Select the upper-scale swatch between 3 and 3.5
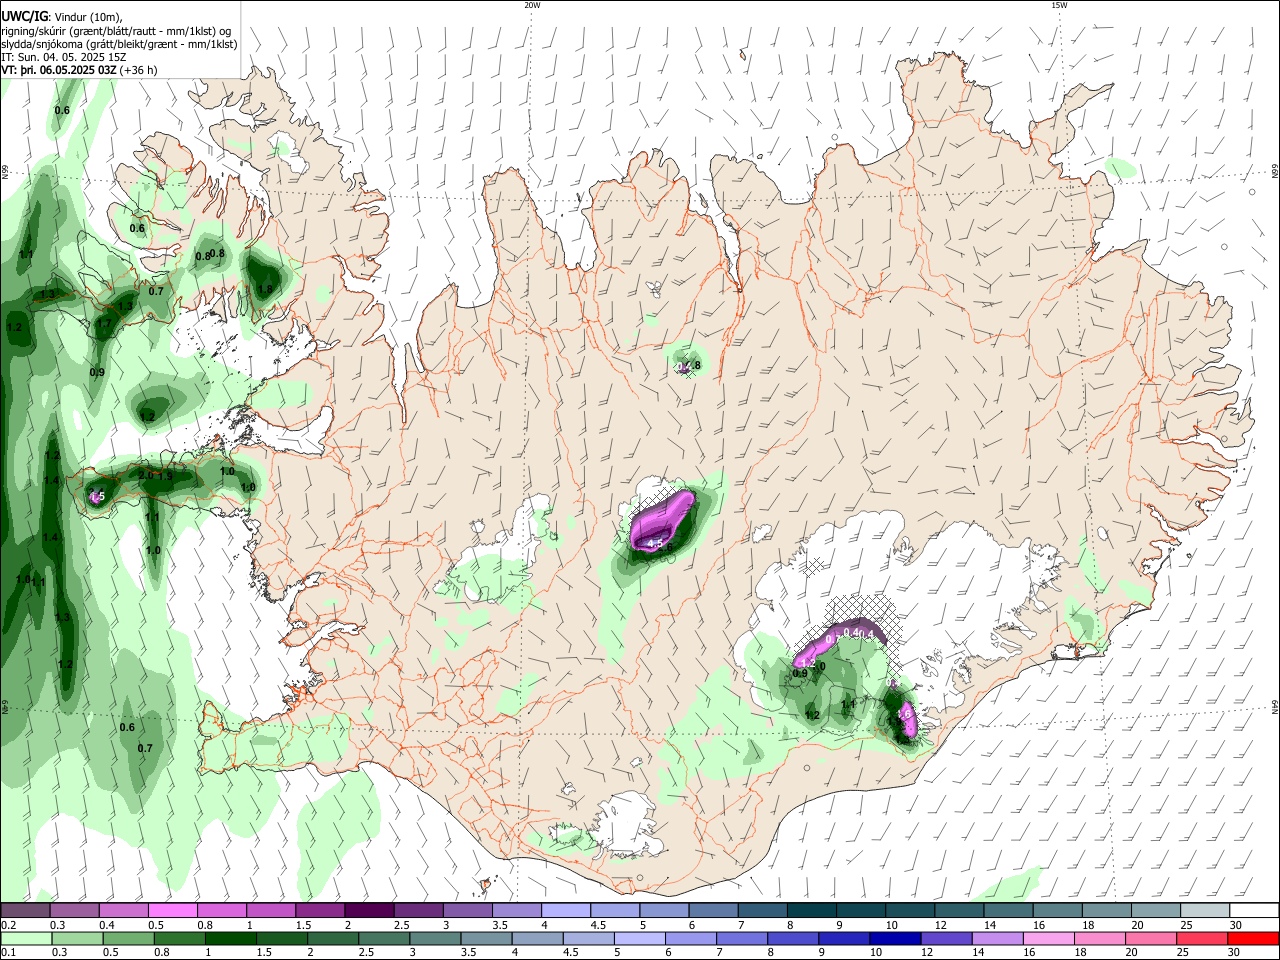Viewport: 1280px width, 960px height. (467, 911)
